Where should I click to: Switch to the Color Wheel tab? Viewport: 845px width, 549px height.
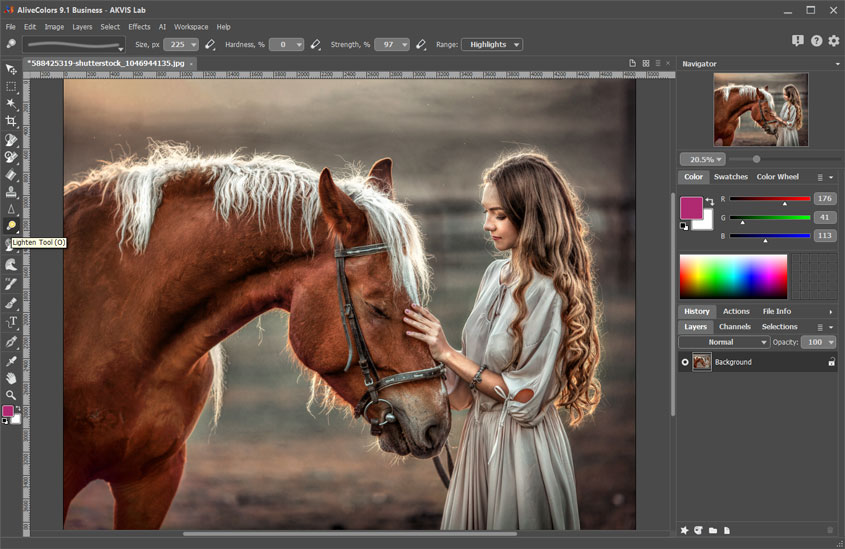(778, 177)
